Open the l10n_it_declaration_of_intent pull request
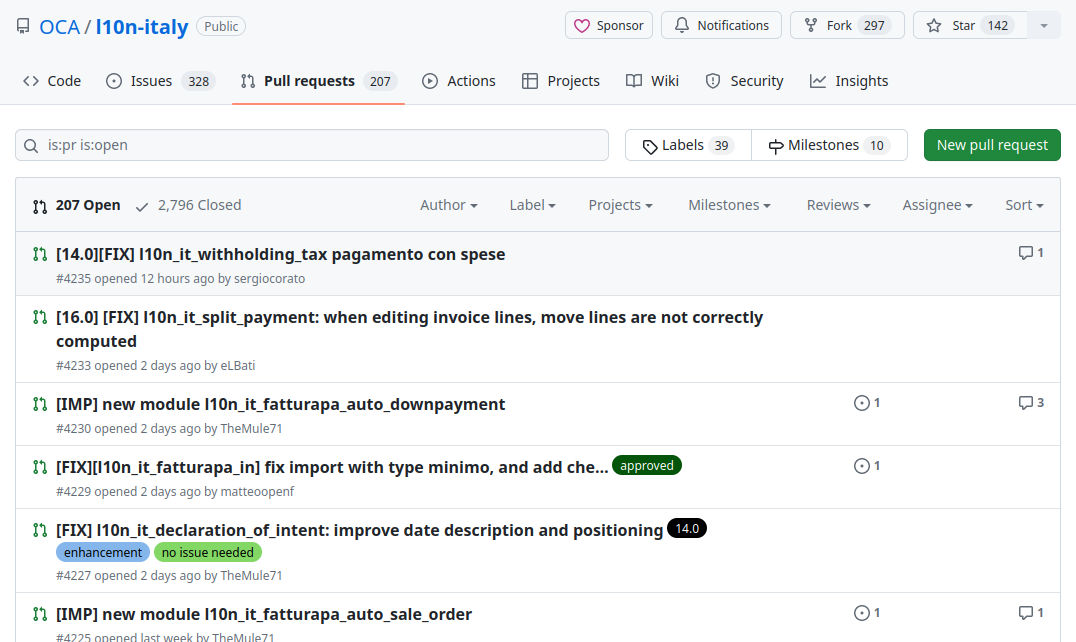 tap(360, 530)
